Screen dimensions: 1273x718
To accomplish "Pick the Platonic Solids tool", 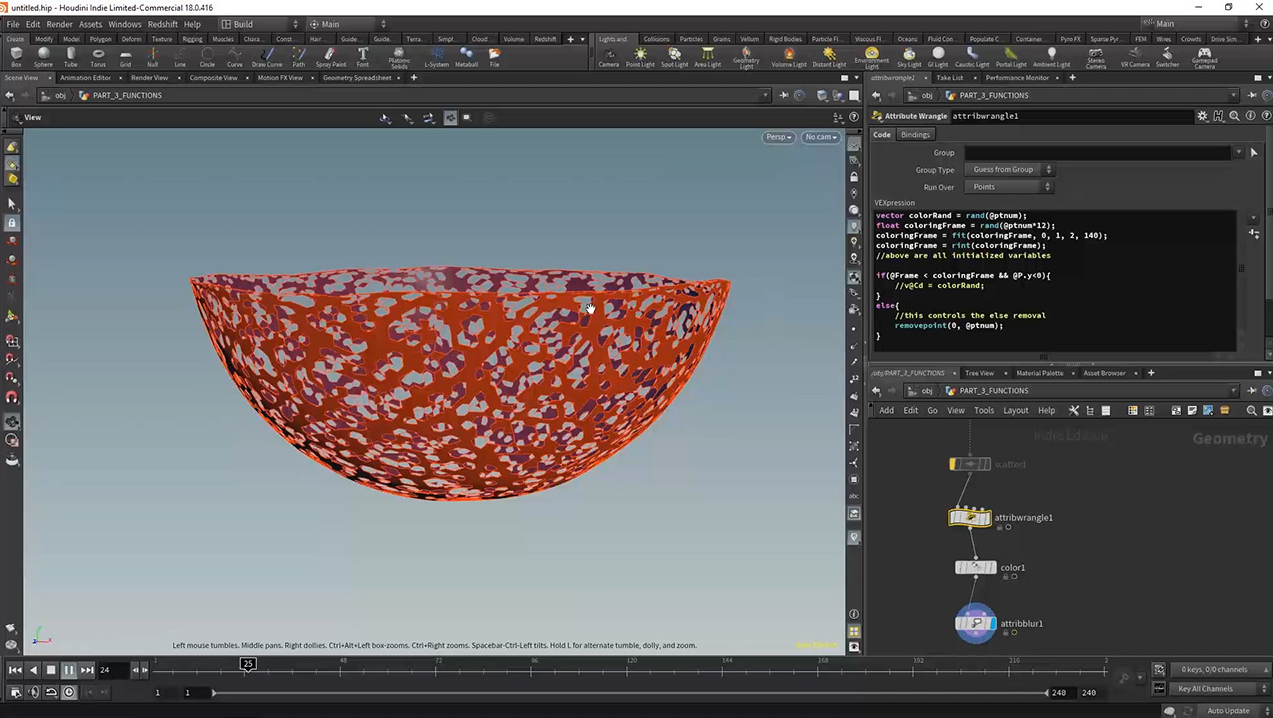I will tap(399, 58).
